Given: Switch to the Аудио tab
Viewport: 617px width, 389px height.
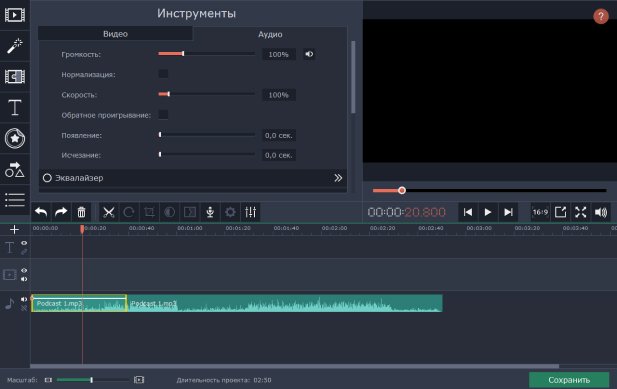Looking at the screenshot, I should pos(270,34).
